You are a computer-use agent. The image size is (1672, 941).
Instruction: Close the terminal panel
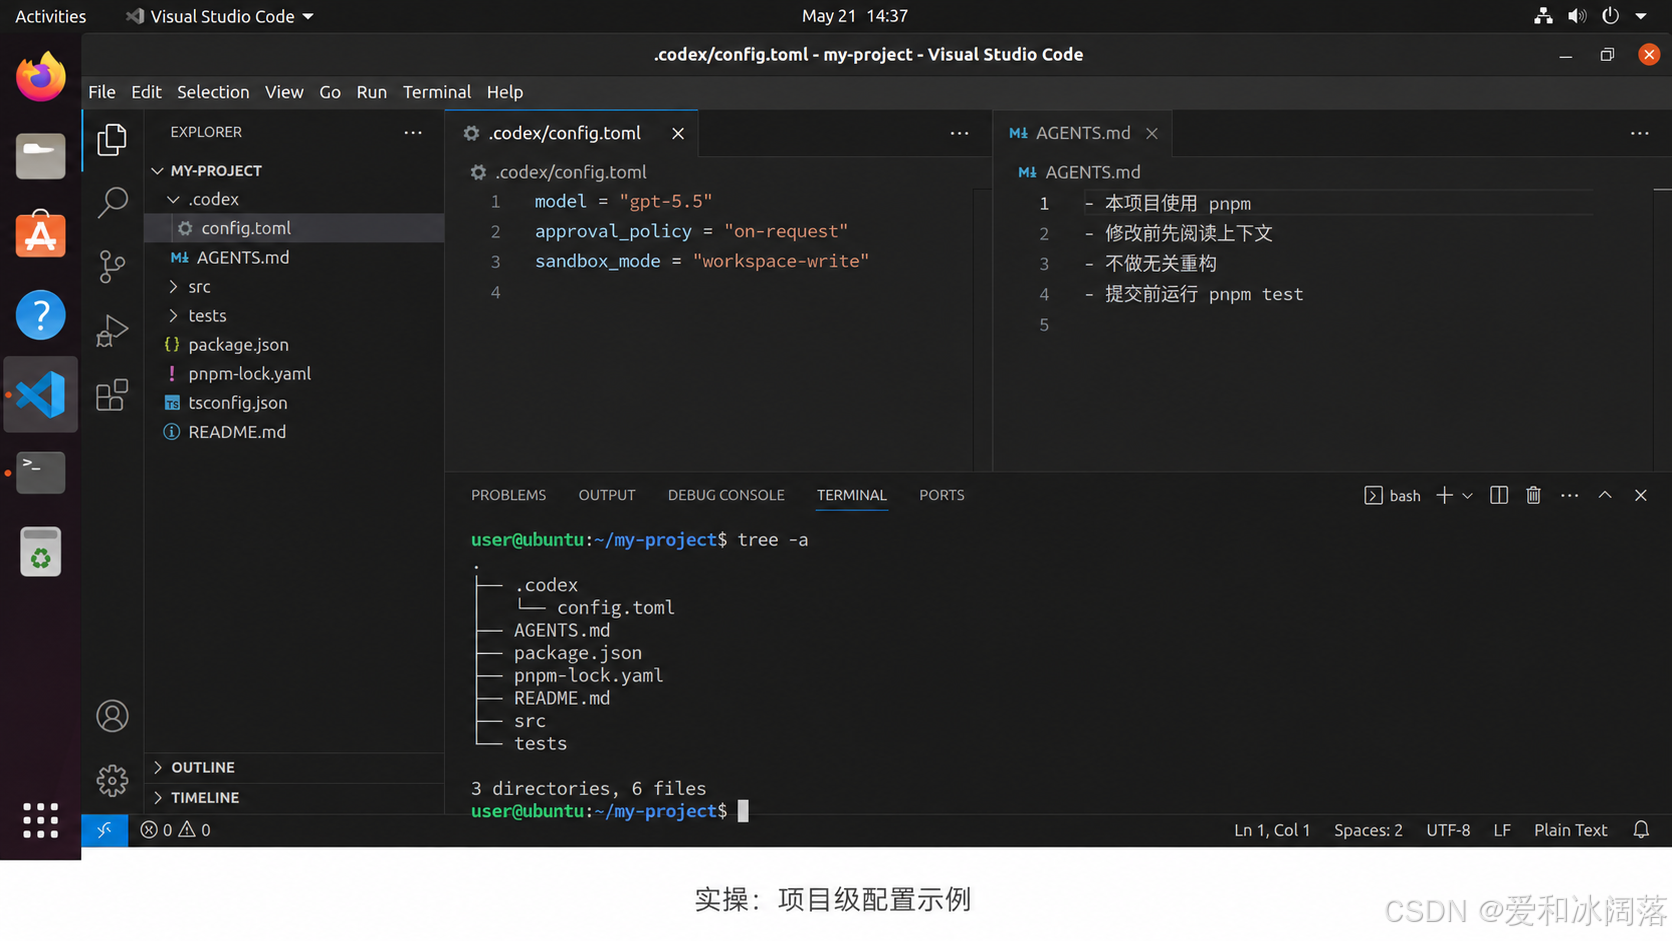click(1641, 496)
